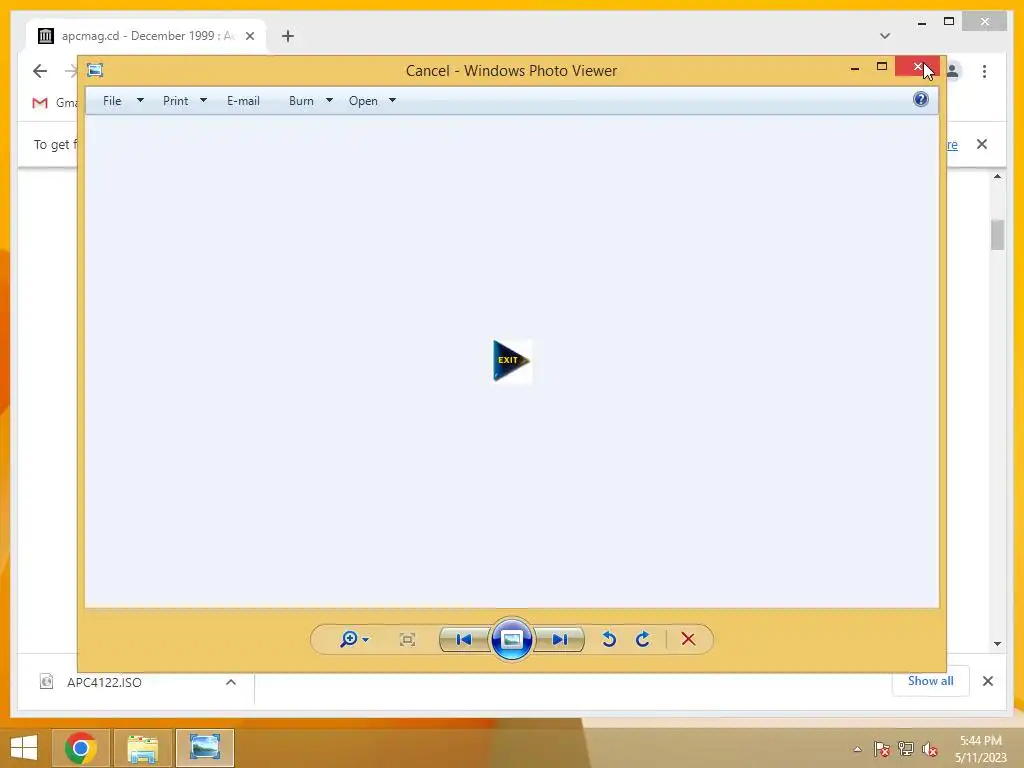This screenshot has height=768, width=1024.
Task: Open the File menu
Action: pos(112,101)
